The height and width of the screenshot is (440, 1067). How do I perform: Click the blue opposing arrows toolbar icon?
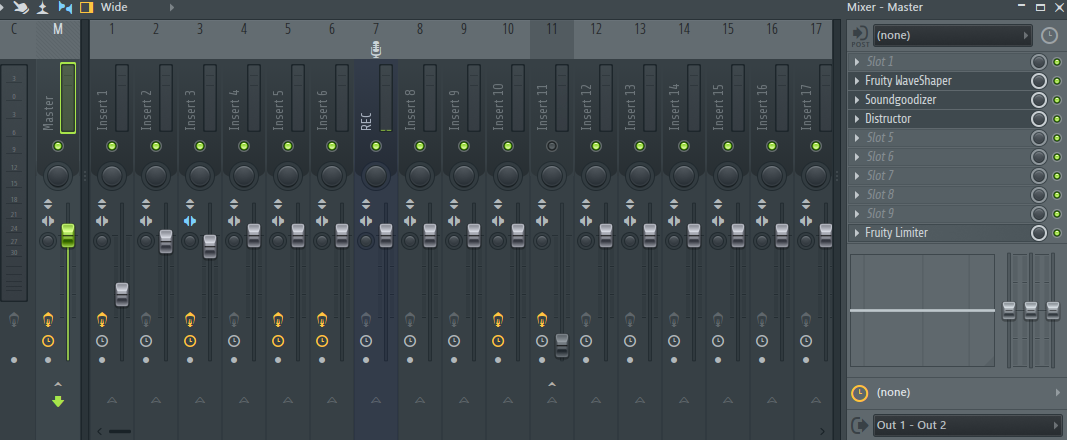tap(65, 7)
